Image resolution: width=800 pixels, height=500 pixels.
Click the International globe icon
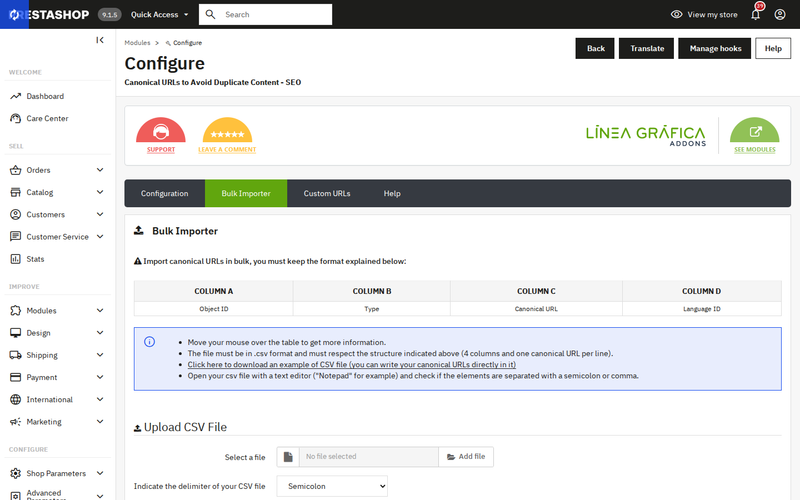[15, 399]
